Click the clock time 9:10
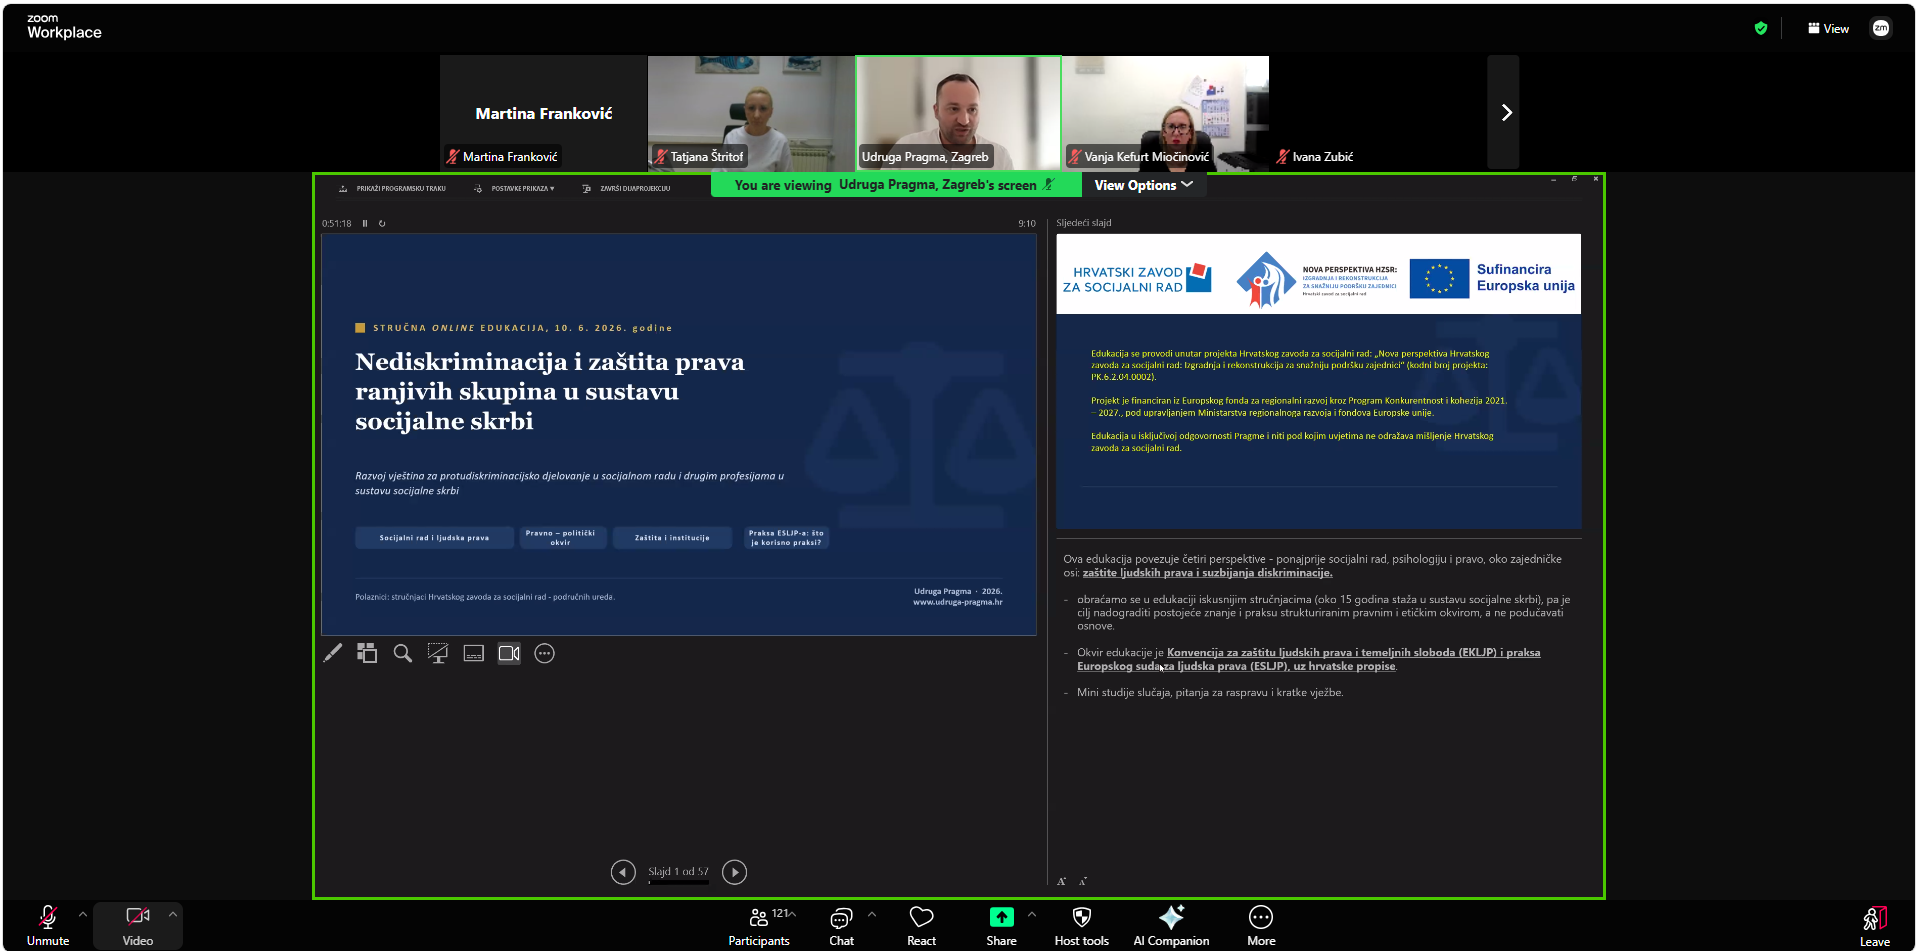Viewport: 1918px width, 951px height. point(1026,223)
